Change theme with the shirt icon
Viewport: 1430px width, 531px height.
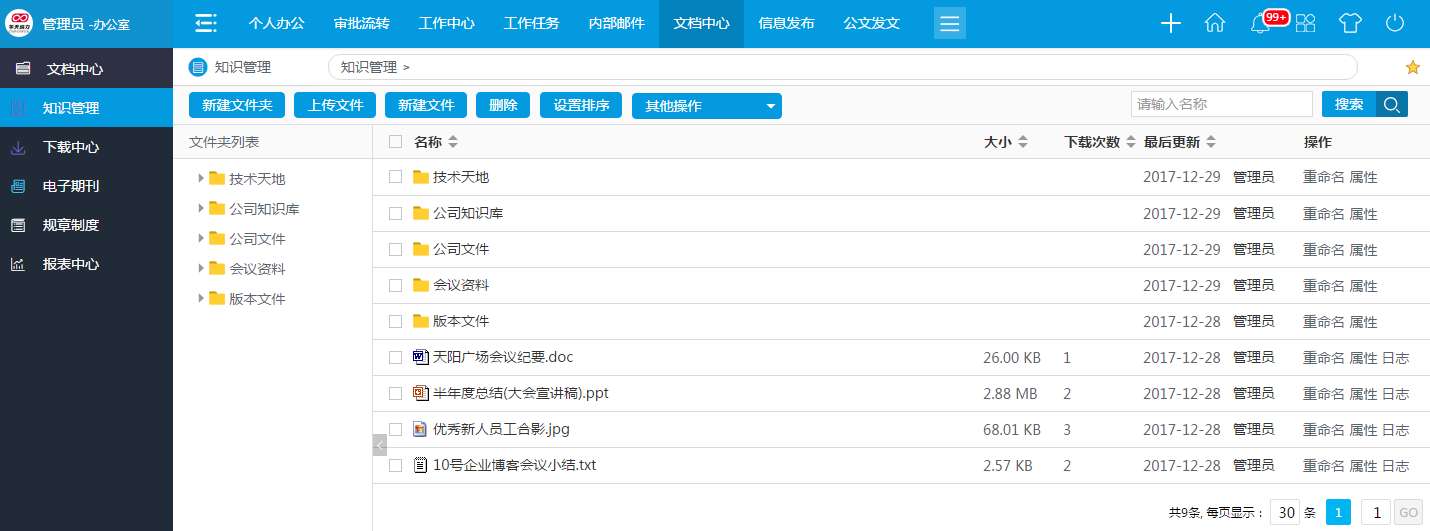[1351, 23]
